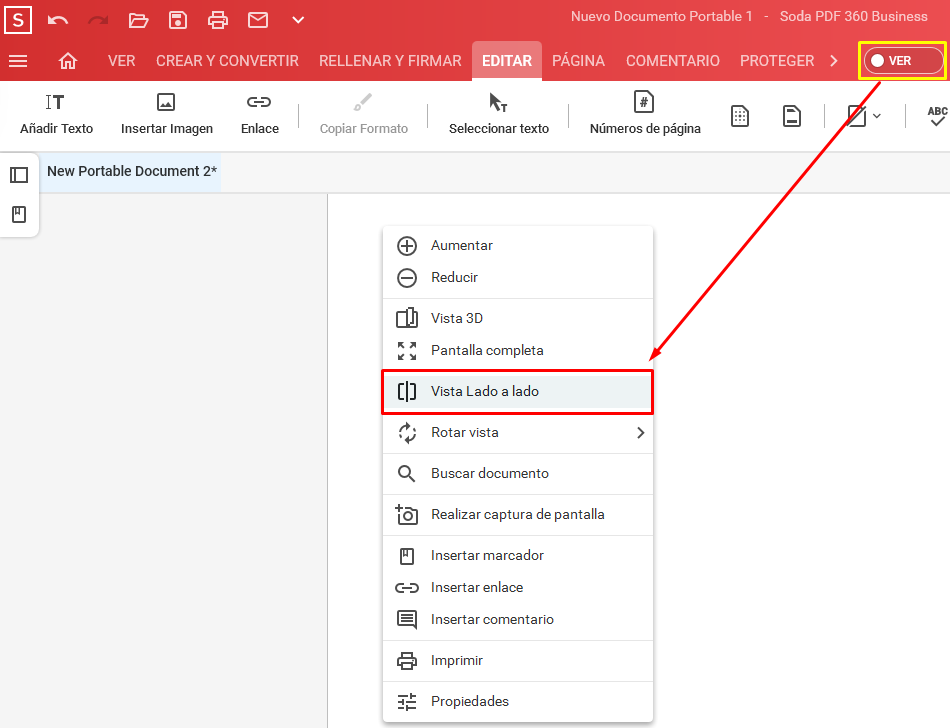Image resolution: width=950 pixels, height=728 pixels.
Task: Open a file with folder icon
Action: pos(138,20)
